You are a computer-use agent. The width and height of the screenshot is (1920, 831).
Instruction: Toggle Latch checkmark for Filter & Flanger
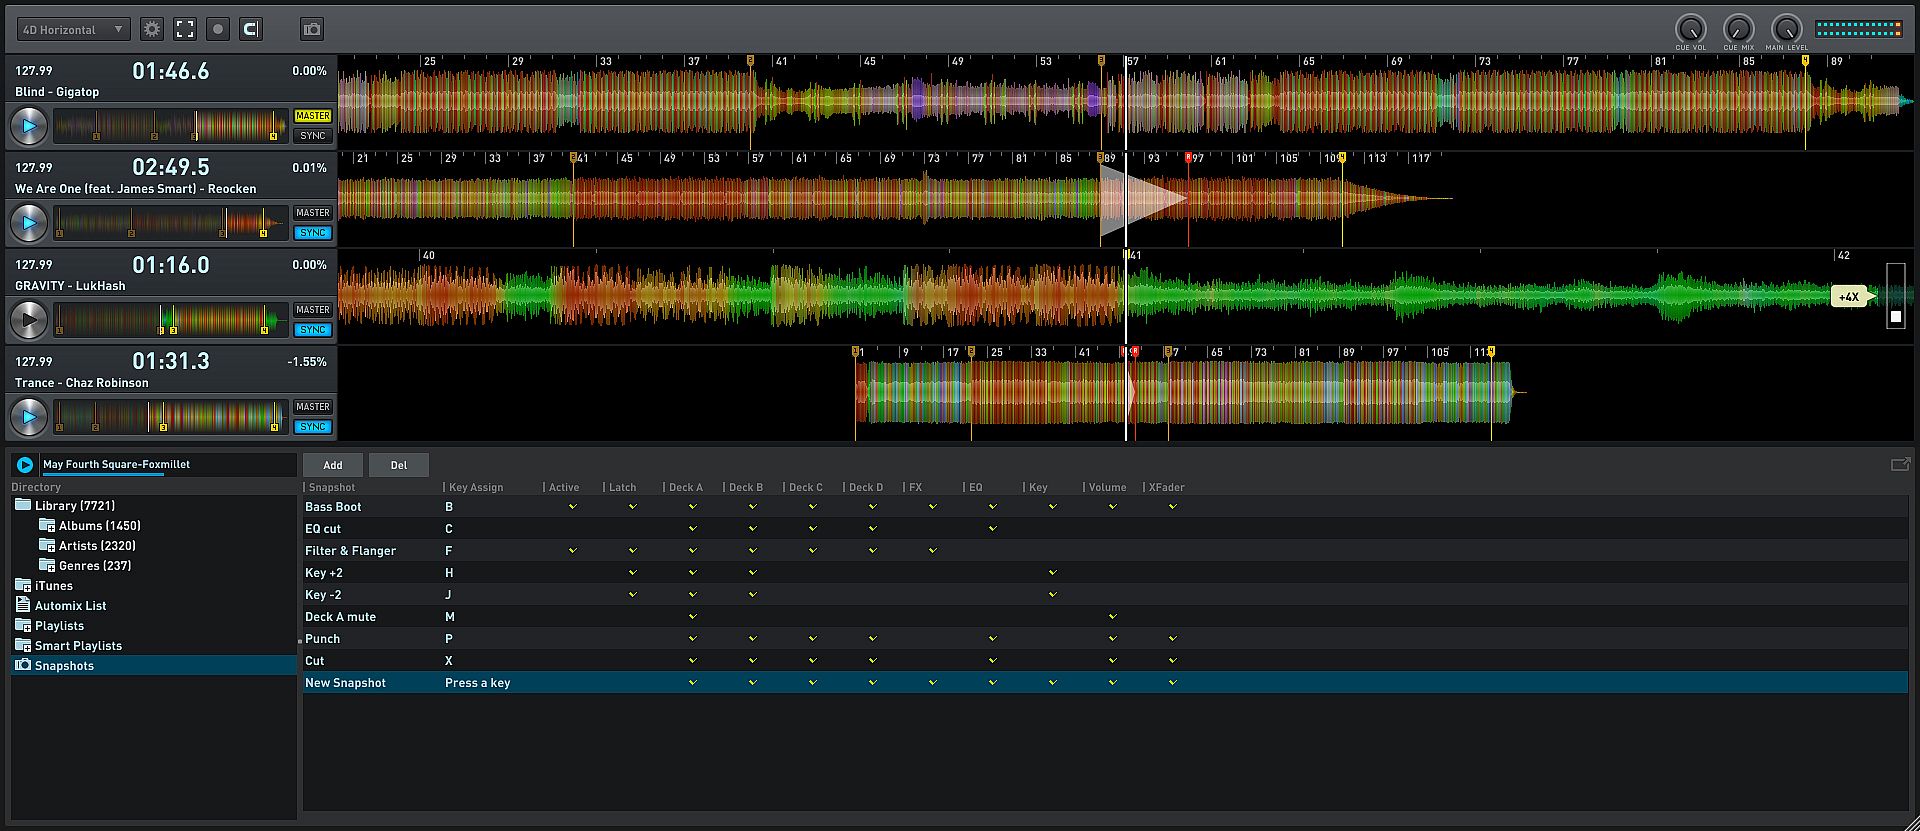coord(633,551)
